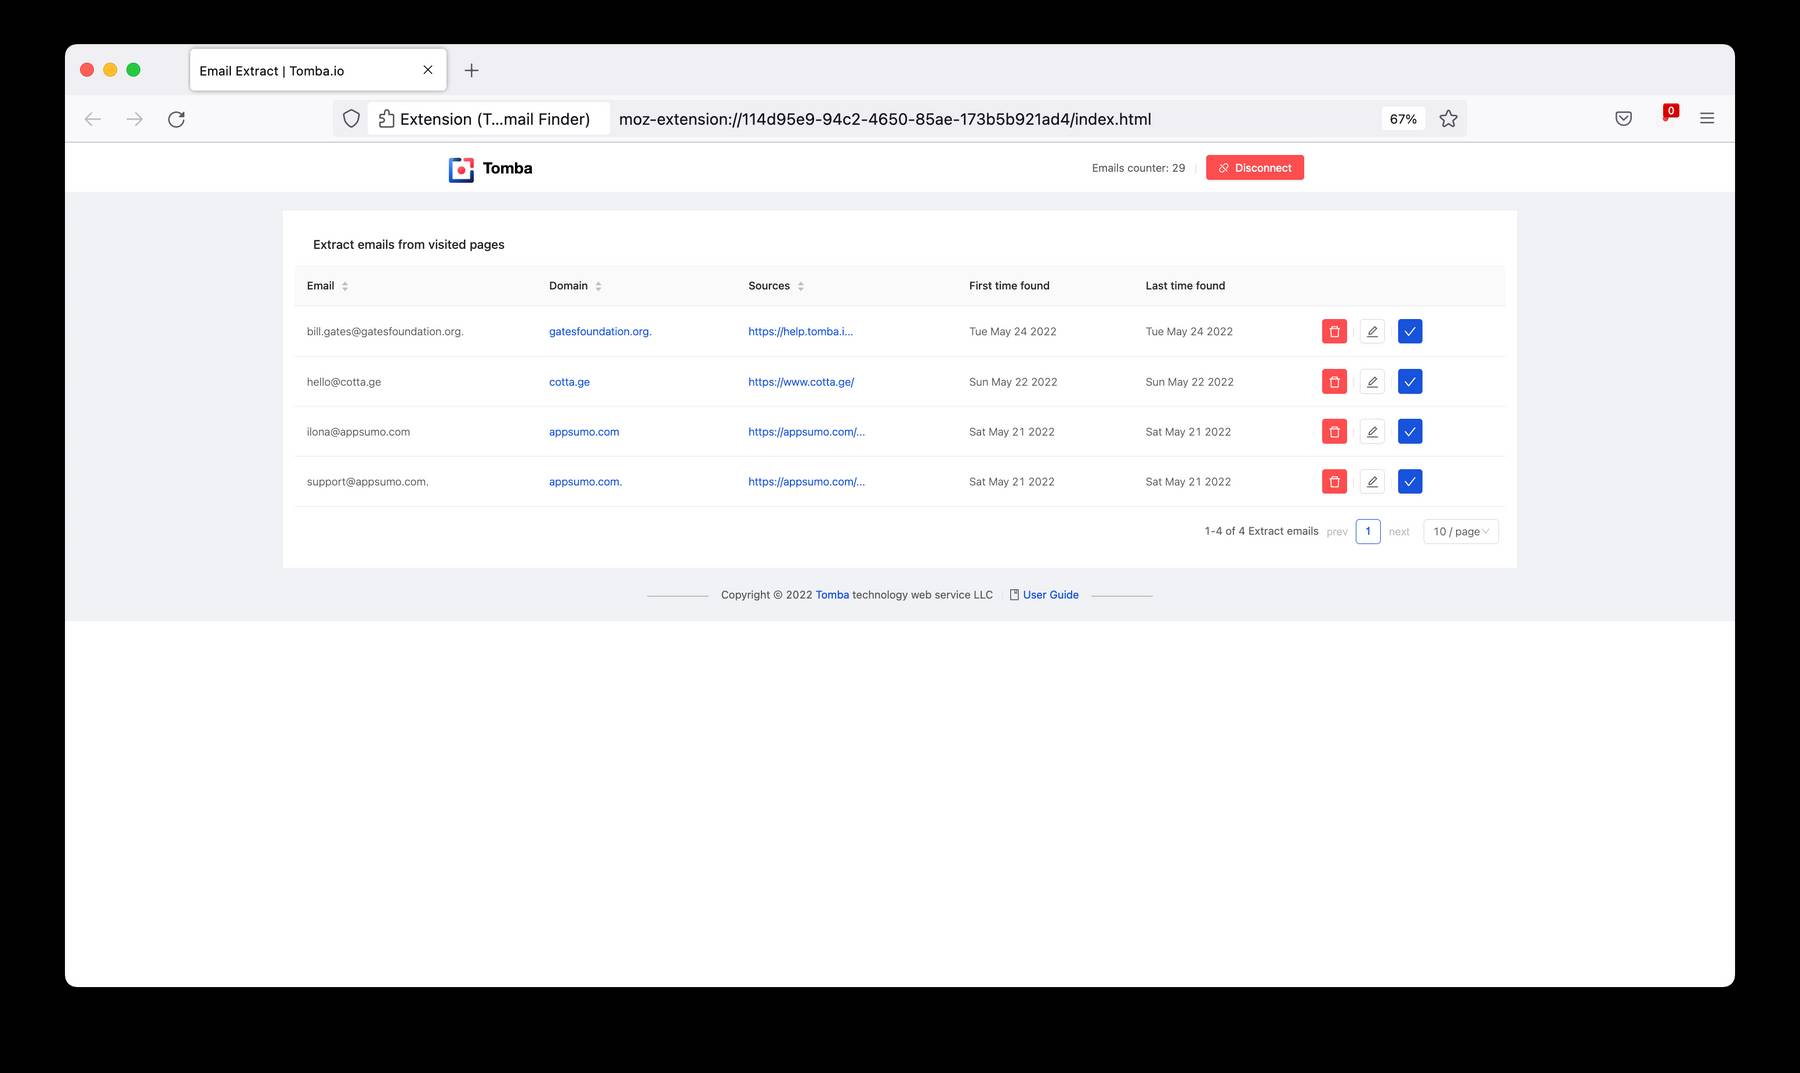Open the cotta.ge domain link
The height and width of the screenshot is (1073, 1800).
point(569,381)
